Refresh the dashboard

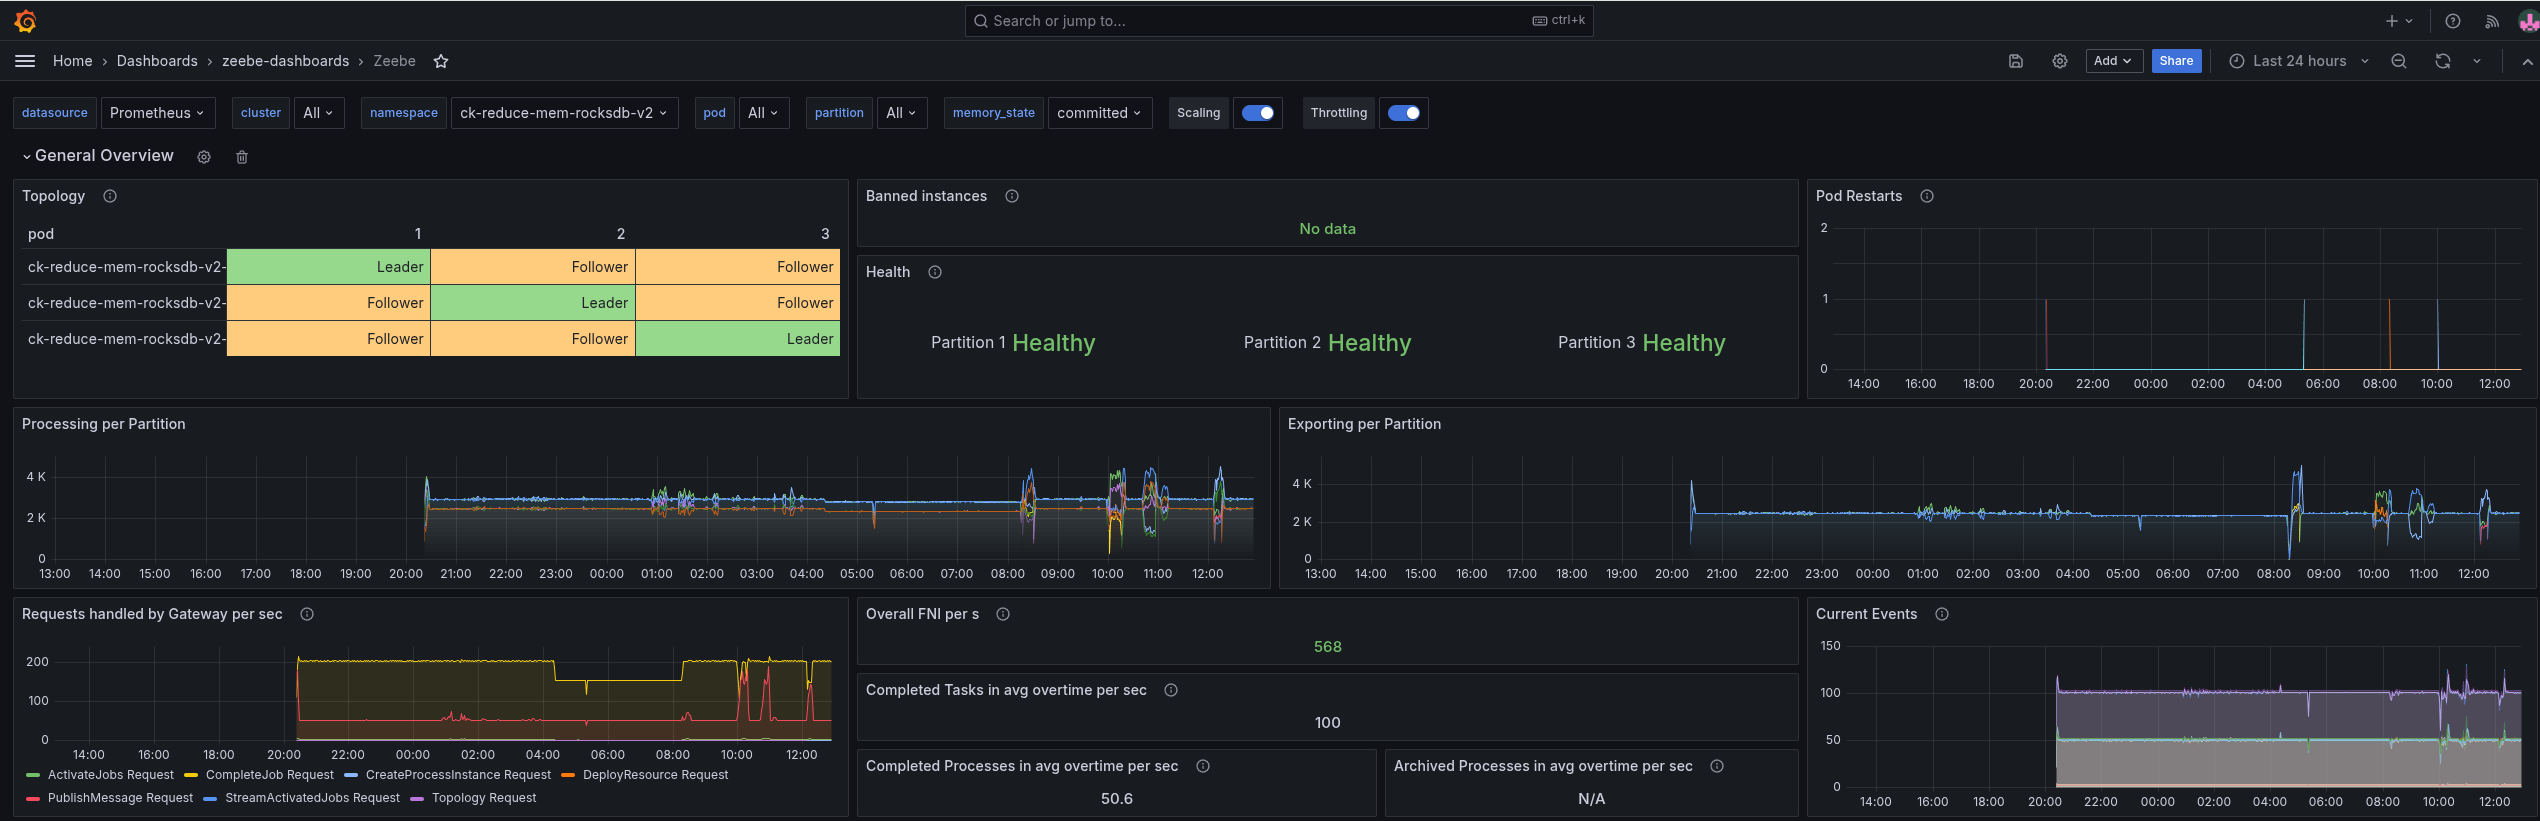2443,61
